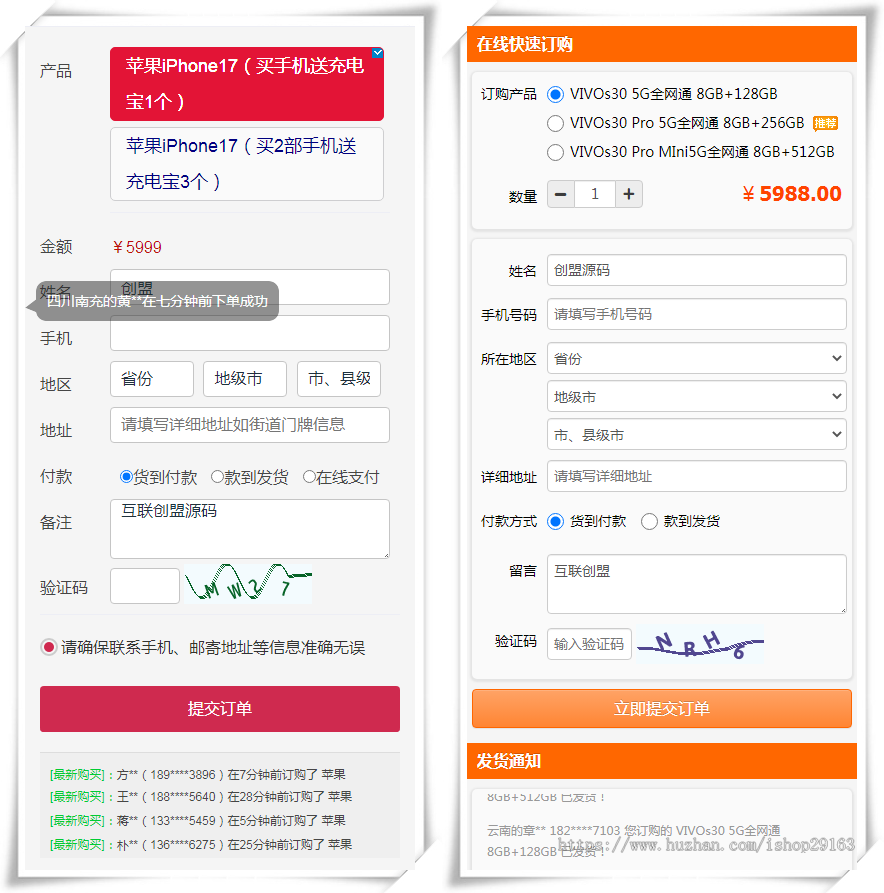The image size is (884, 893).
Task: Expand the 地级市 select in right form
Action: coord(697,396)
